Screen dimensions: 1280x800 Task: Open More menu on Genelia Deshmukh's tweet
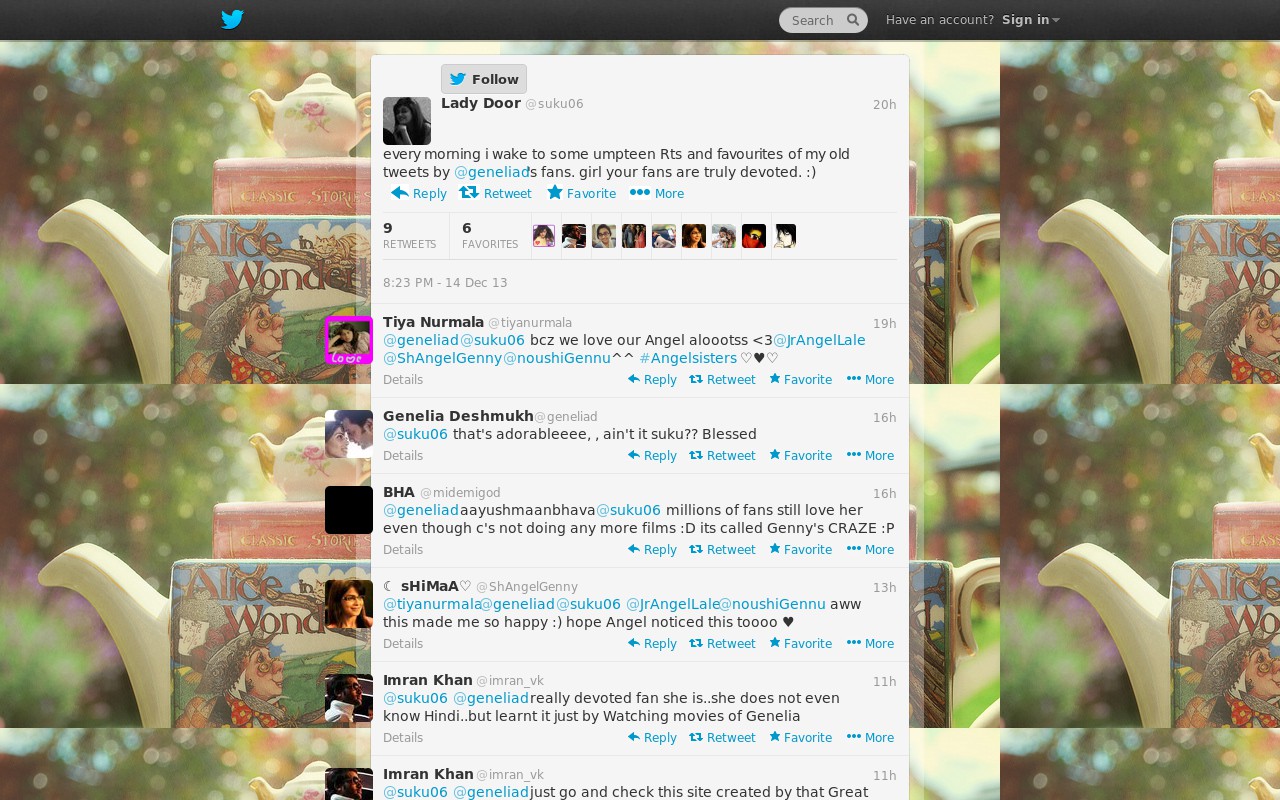pos(870,456)
